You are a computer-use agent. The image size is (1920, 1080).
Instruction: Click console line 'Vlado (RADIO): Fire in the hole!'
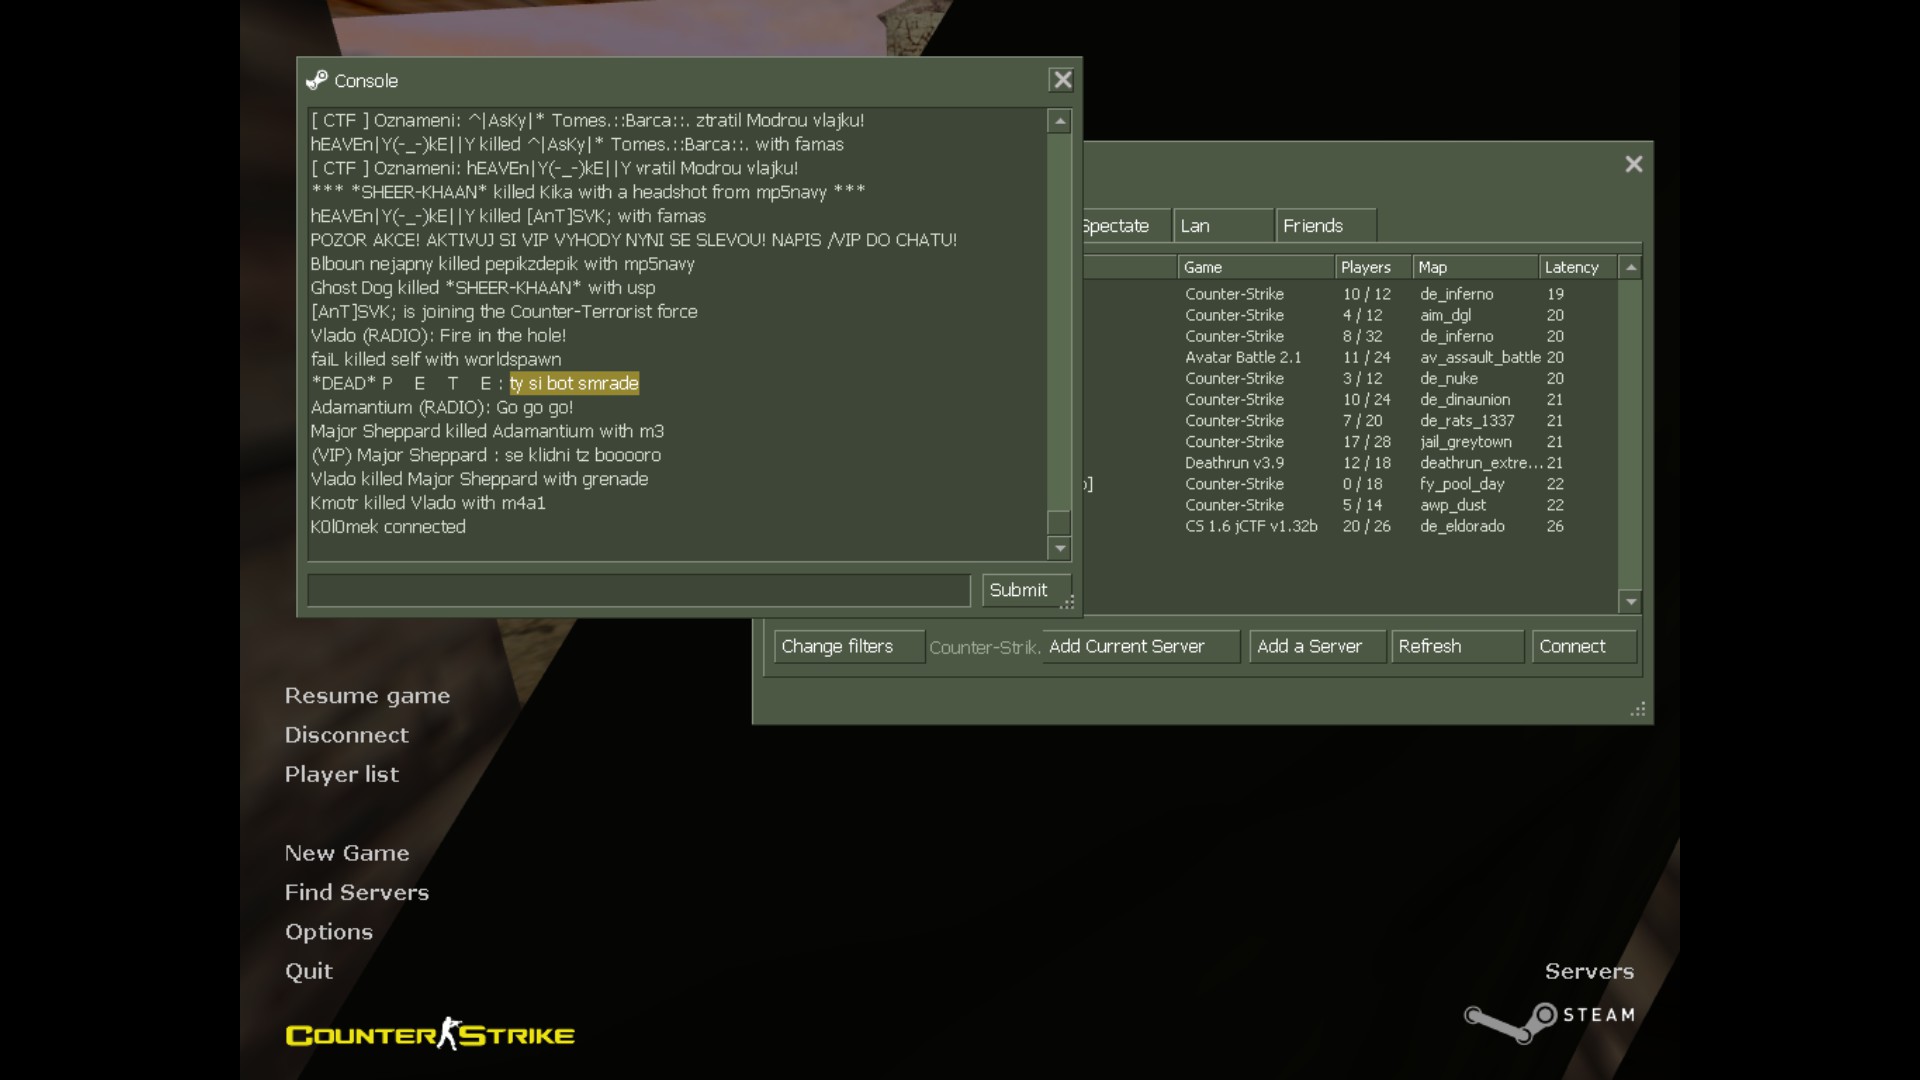438,335
